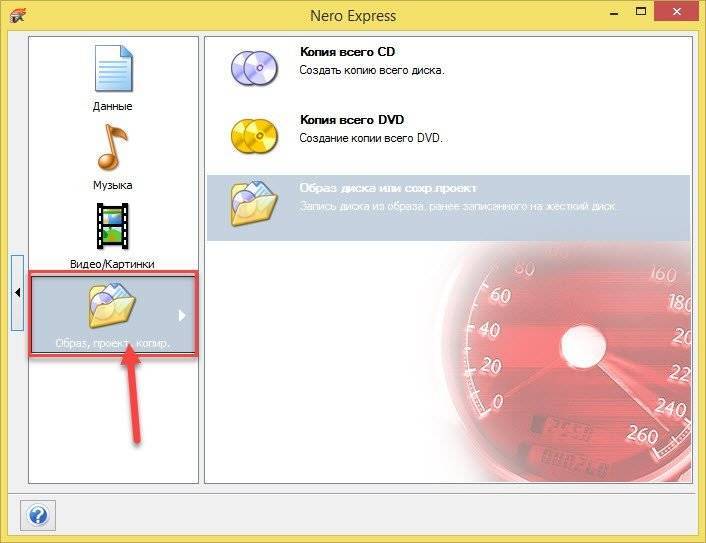This screenshot has height=543, width=706.
Task: Select the Музыка label
Action: click(x=113, y=185)
